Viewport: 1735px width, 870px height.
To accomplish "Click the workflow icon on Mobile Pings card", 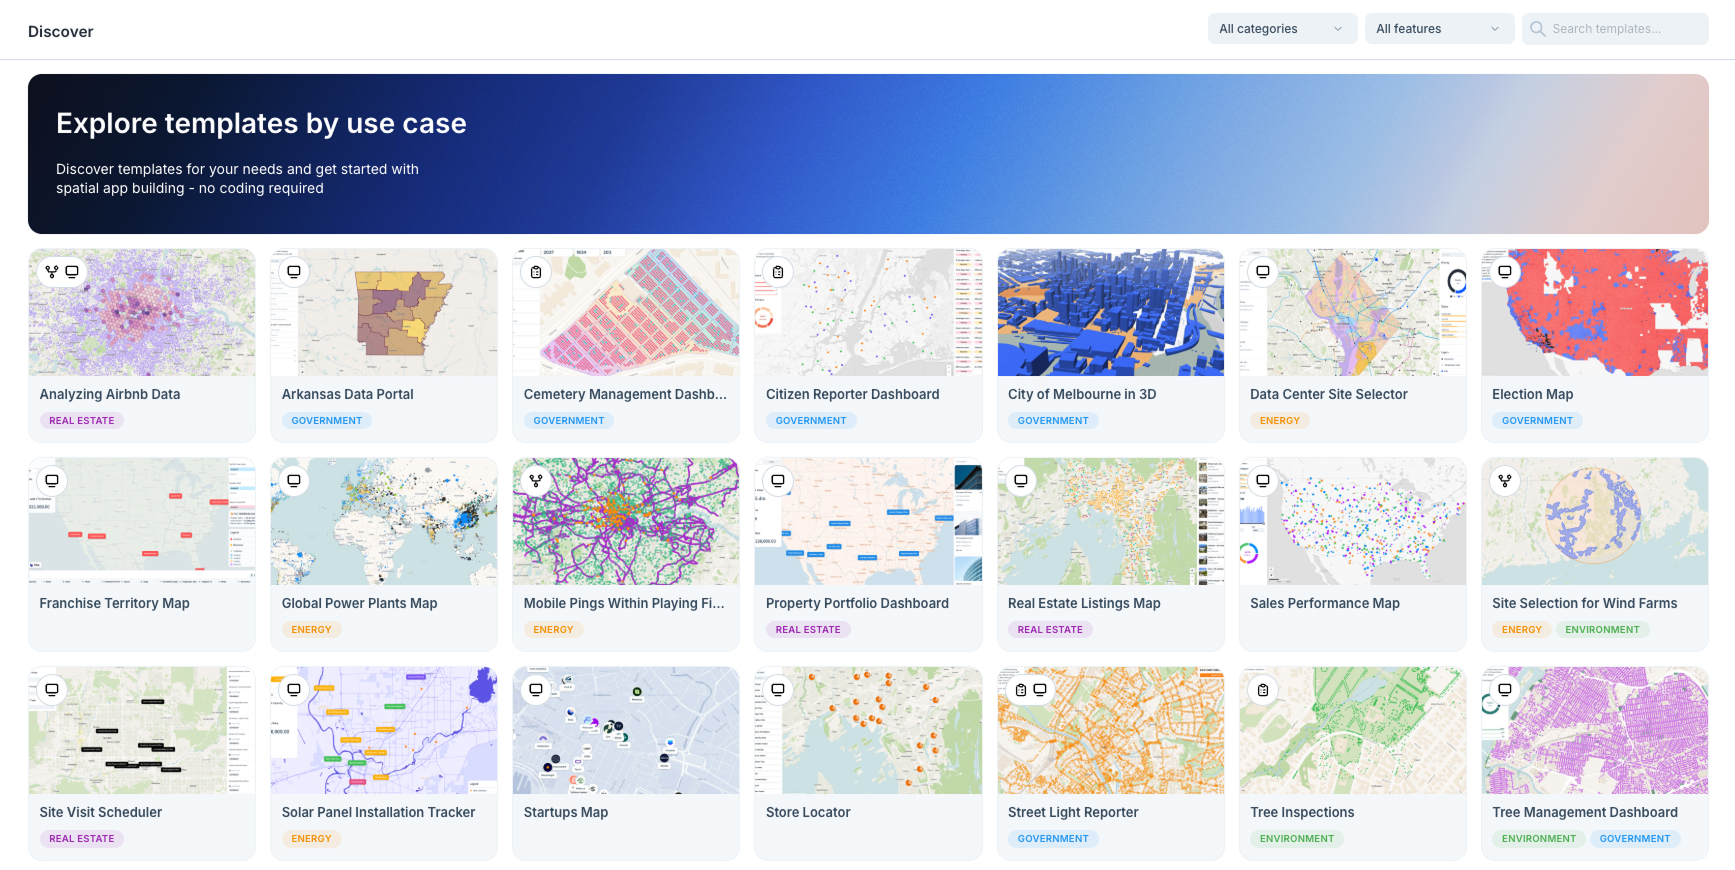I will tap(536, 481).
